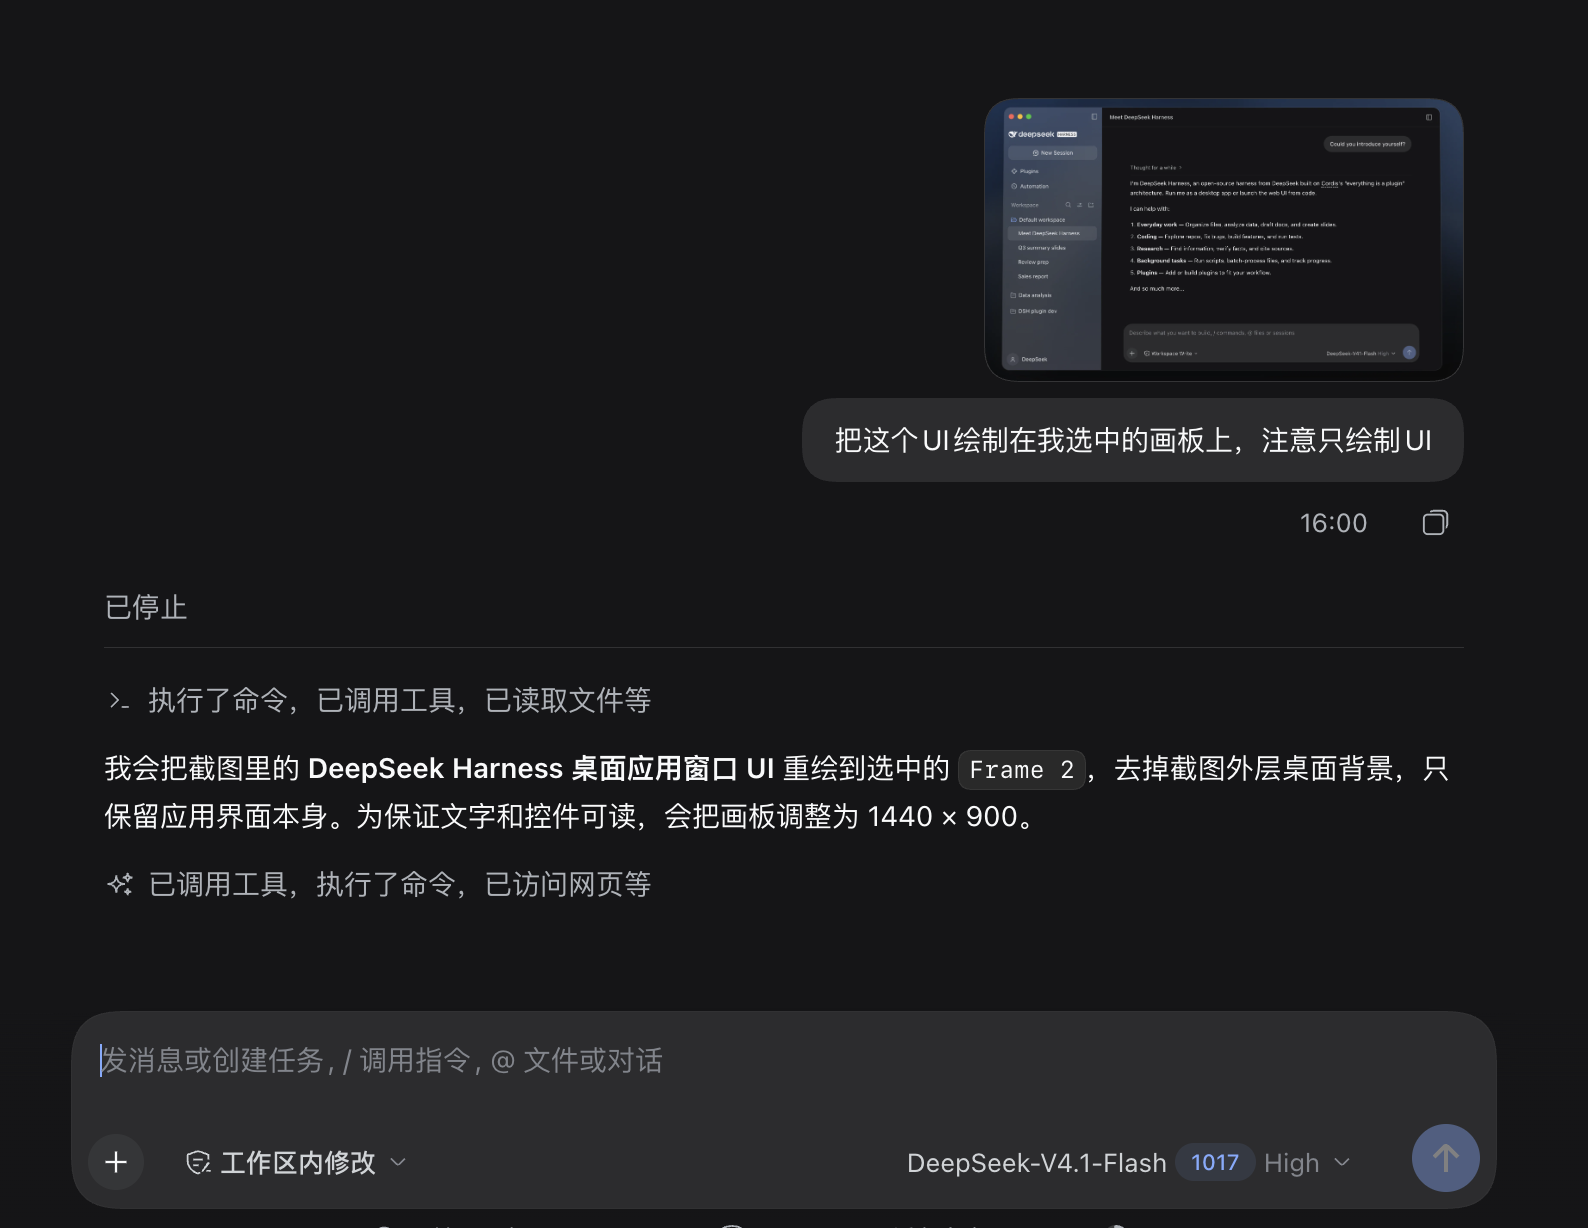
Task: Open the High effort level dropdown
Action: (1307, 1163)
